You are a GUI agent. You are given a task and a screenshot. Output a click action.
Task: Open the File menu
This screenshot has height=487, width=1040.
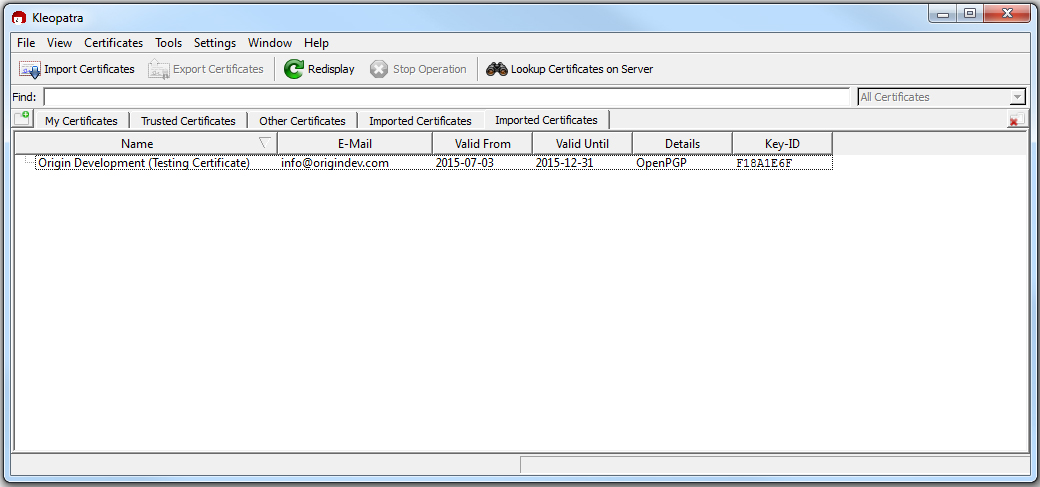(26, 42)
